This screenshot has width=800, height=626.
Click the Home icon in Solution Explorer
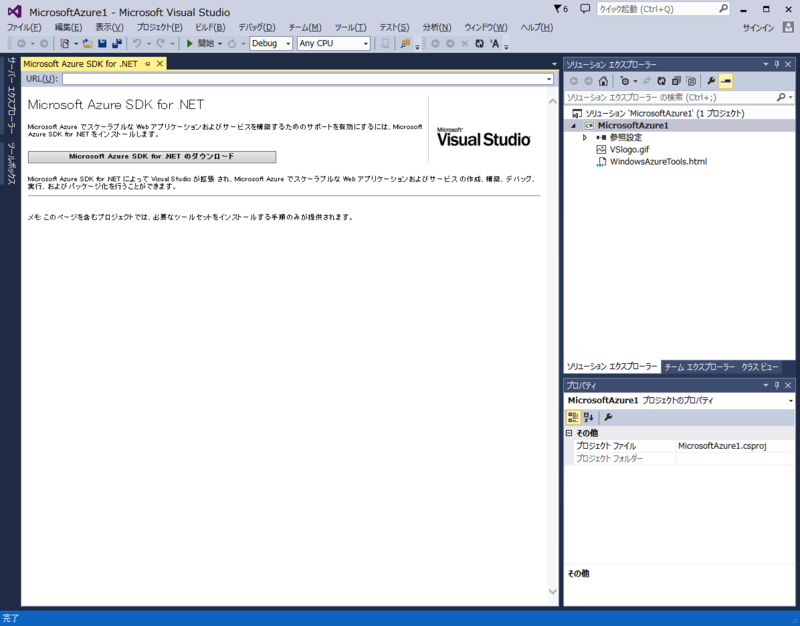tap(603, 81)
